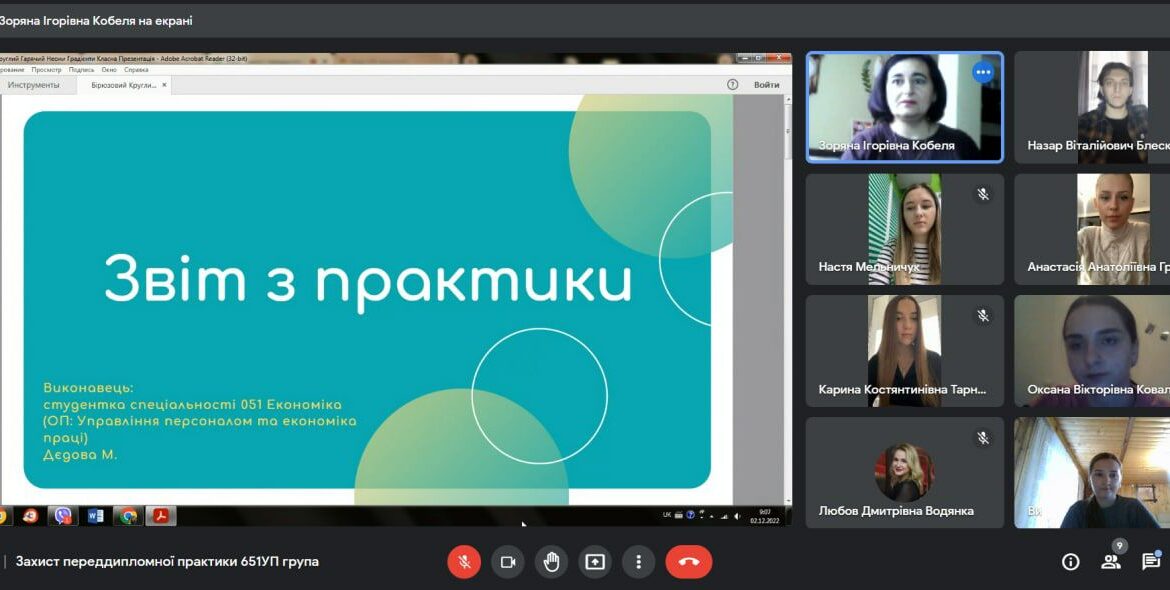The height and width of the screenshot is (590, 1170).
Task: Click the meeting name 'Захист переддипломної практики 651УП група'
Action: (167, 562)
